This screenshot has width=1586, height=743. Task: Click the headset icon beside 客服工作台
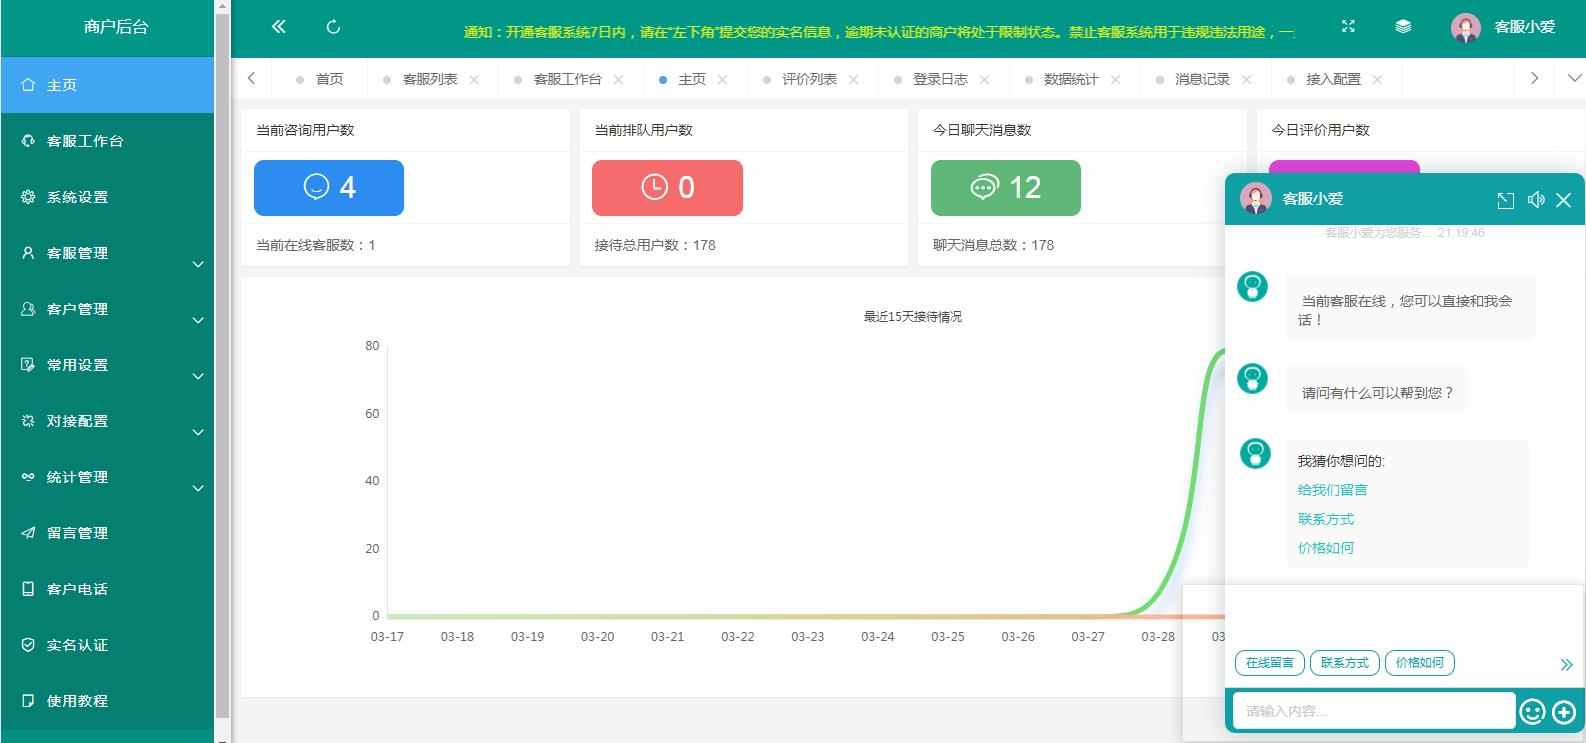click(28, 141)
